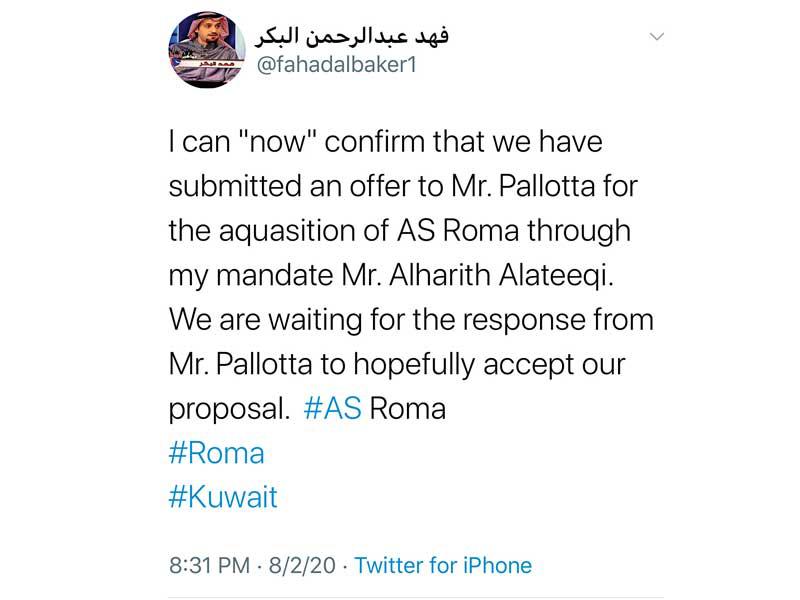The height and width of the screenshot is (600, 800).
Task: Click "Roma" right after the #AS hashtag
Action: 408,410
